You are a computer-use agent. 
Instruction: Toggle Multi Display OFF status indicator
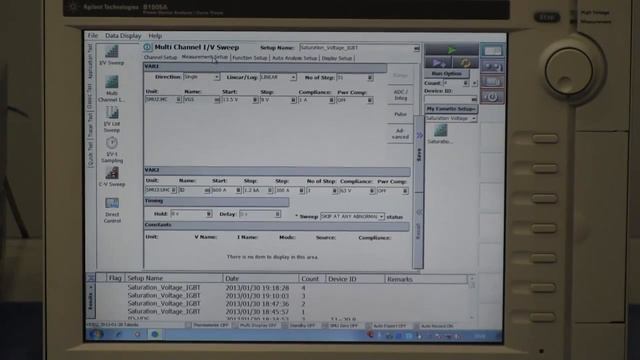(x=255, y=325)
